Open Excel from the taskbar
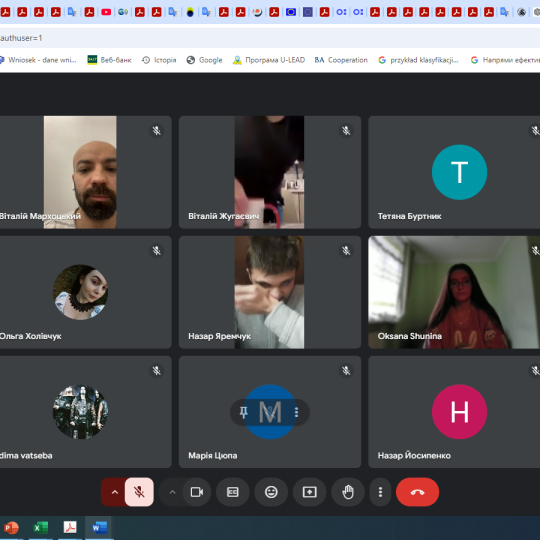 (x=41, y=528)
